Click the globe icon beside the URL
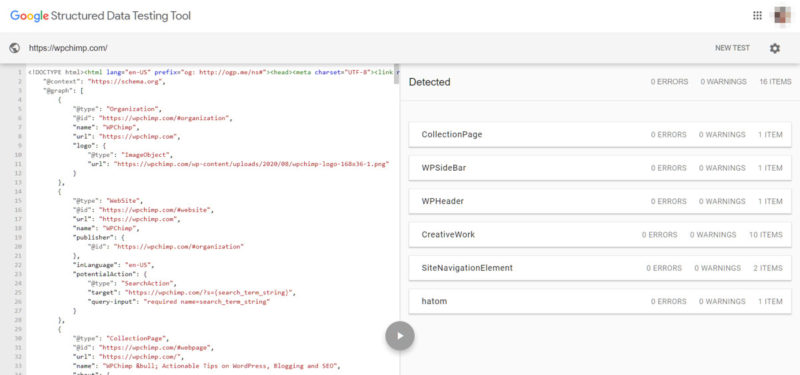 15,48
